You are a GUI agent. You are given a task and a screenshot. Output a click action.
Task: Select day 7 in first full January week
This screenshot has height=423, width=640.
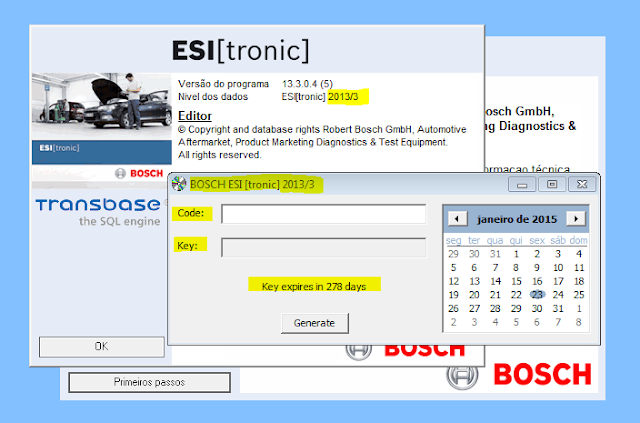[496, 267]
